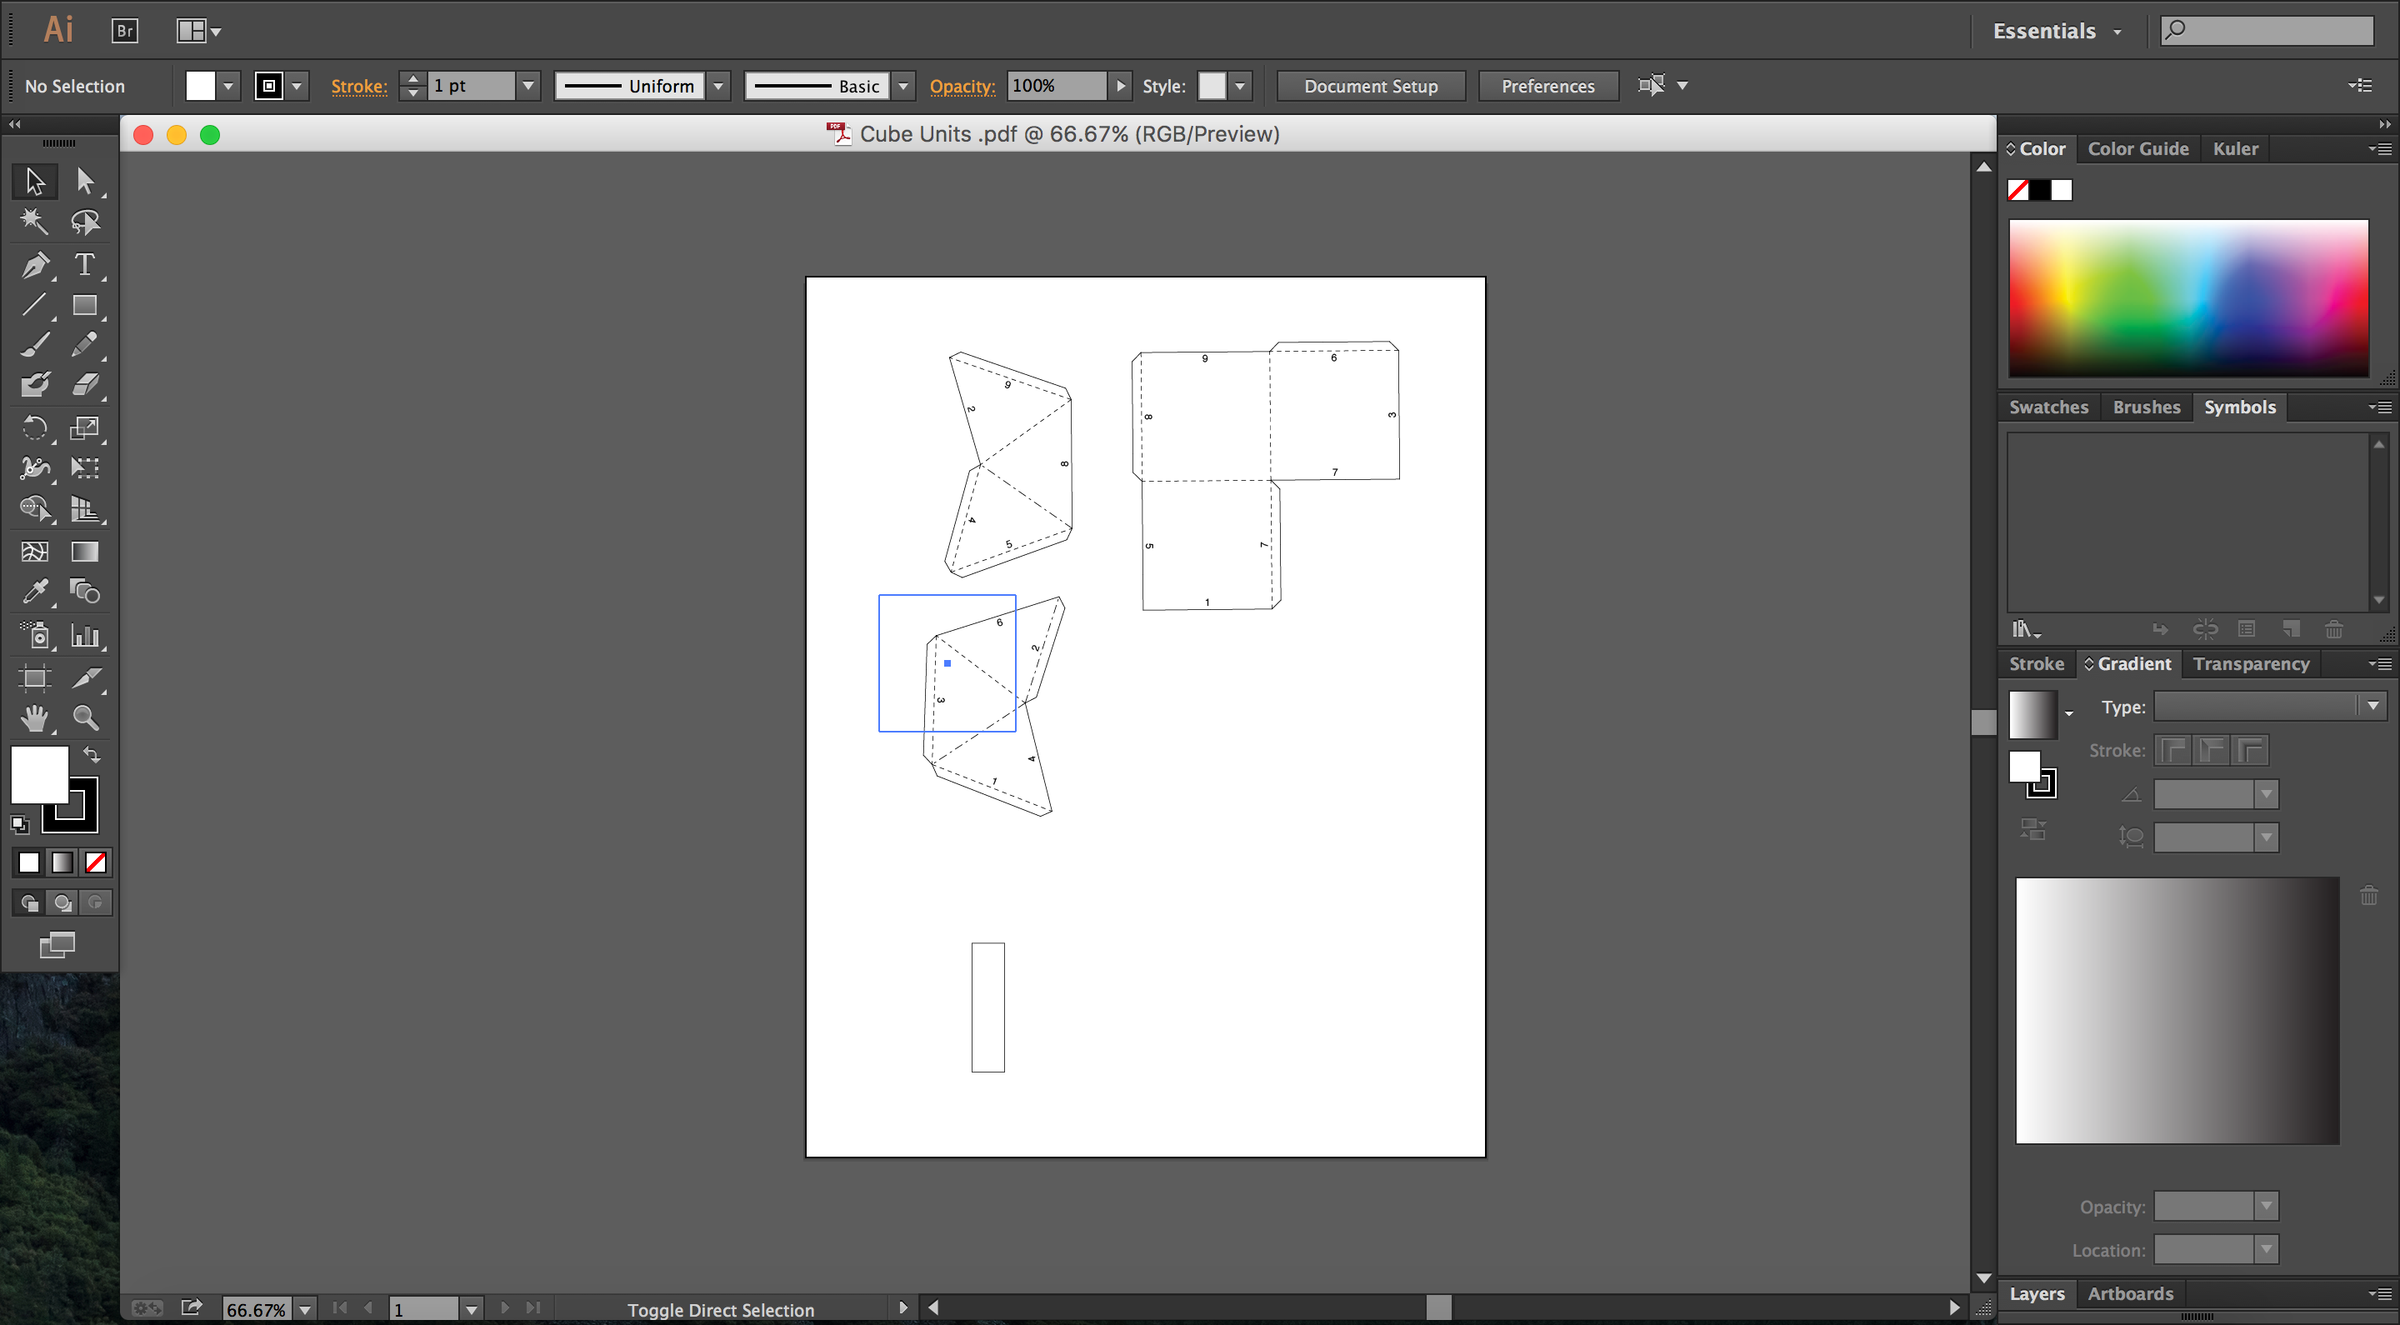Click the Document Setup button
Viewport: 2400px width, 1325px height.
(1370, 86)
